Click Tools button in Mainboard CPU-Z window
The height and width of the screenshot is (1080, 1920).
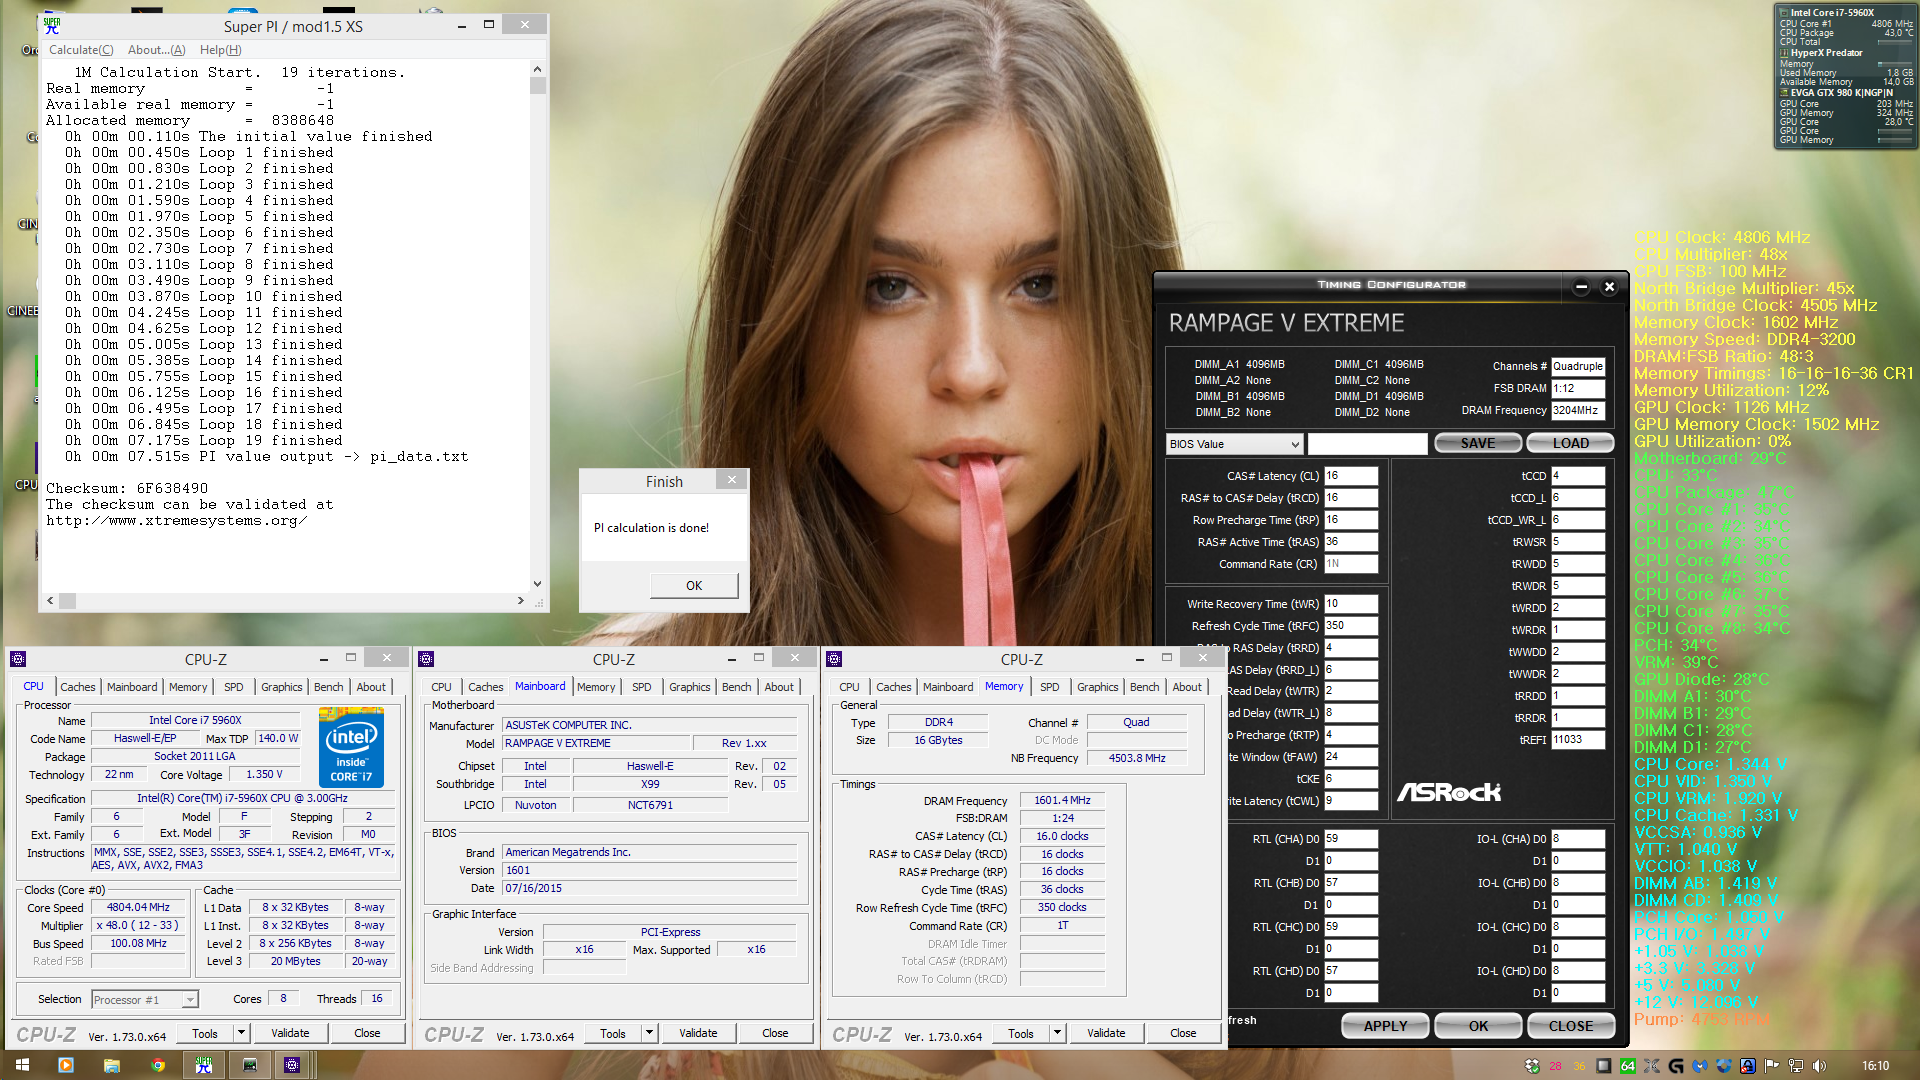[613, 1033]
